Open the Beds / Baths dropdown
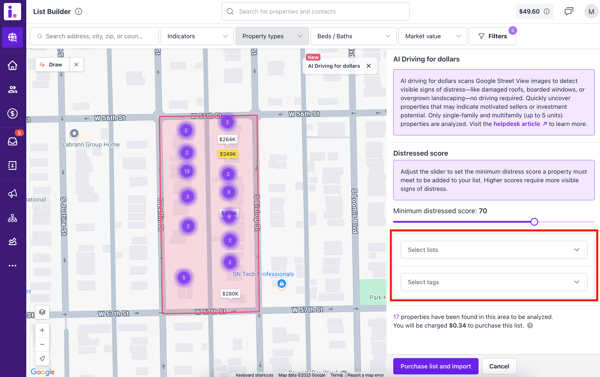 tap(354, 36)
